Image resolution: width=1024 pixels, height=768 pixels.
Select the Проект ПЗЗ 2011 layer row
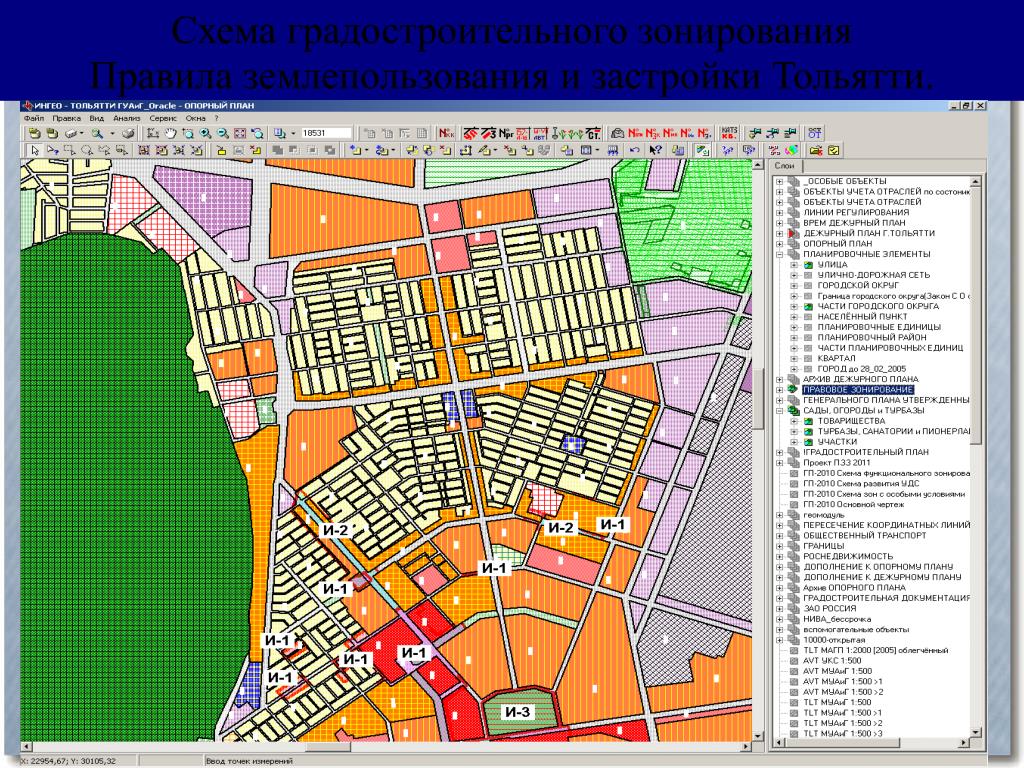837,462
